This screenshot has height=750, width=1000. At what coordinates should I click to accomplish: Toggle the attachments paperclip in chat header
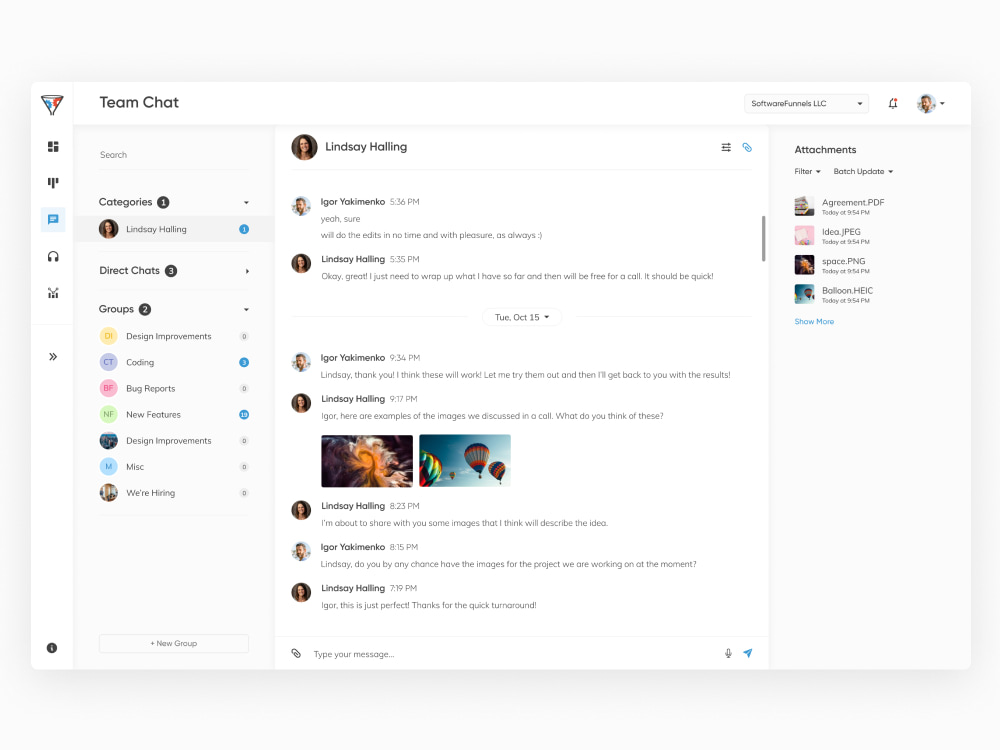747,147
